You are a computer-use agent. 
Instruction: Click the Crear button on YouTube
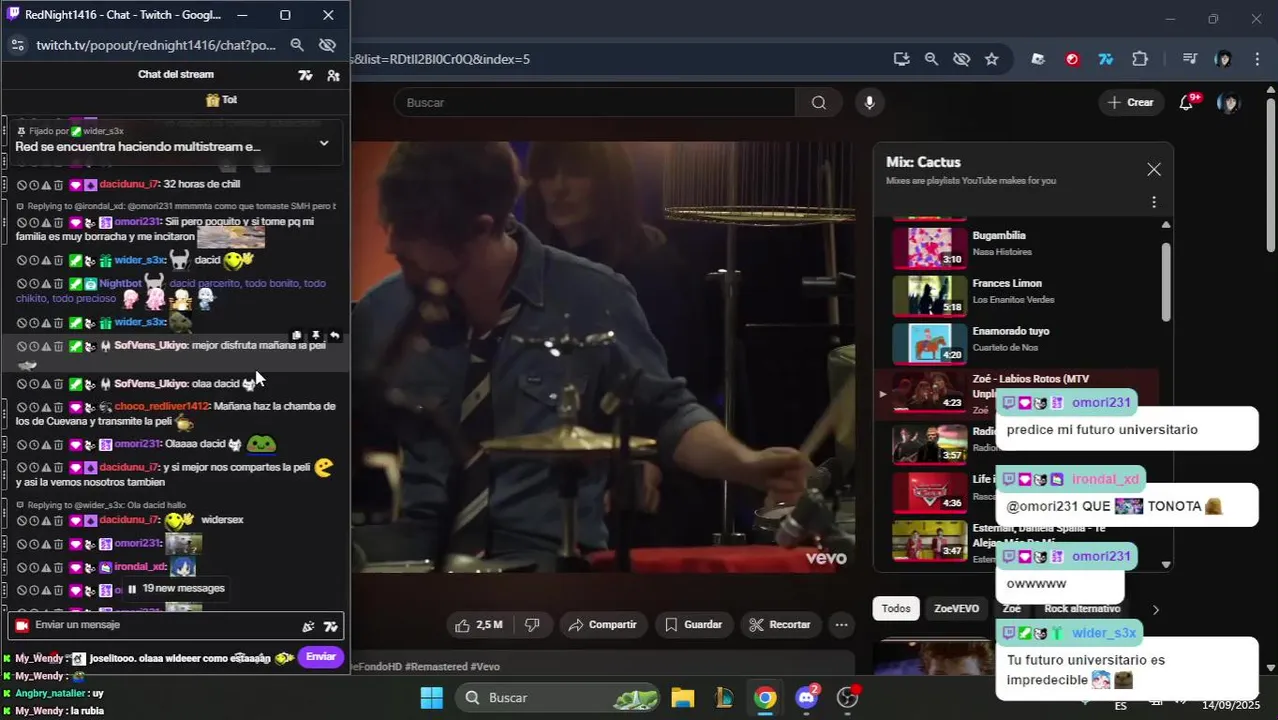pyautogui.click(x=1131, y=102)
